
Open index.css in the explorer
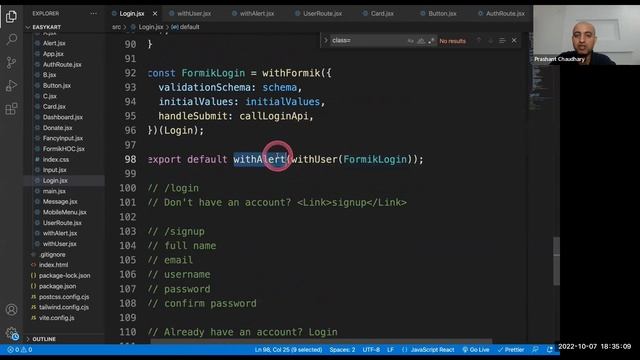click(x=56, y=159)
